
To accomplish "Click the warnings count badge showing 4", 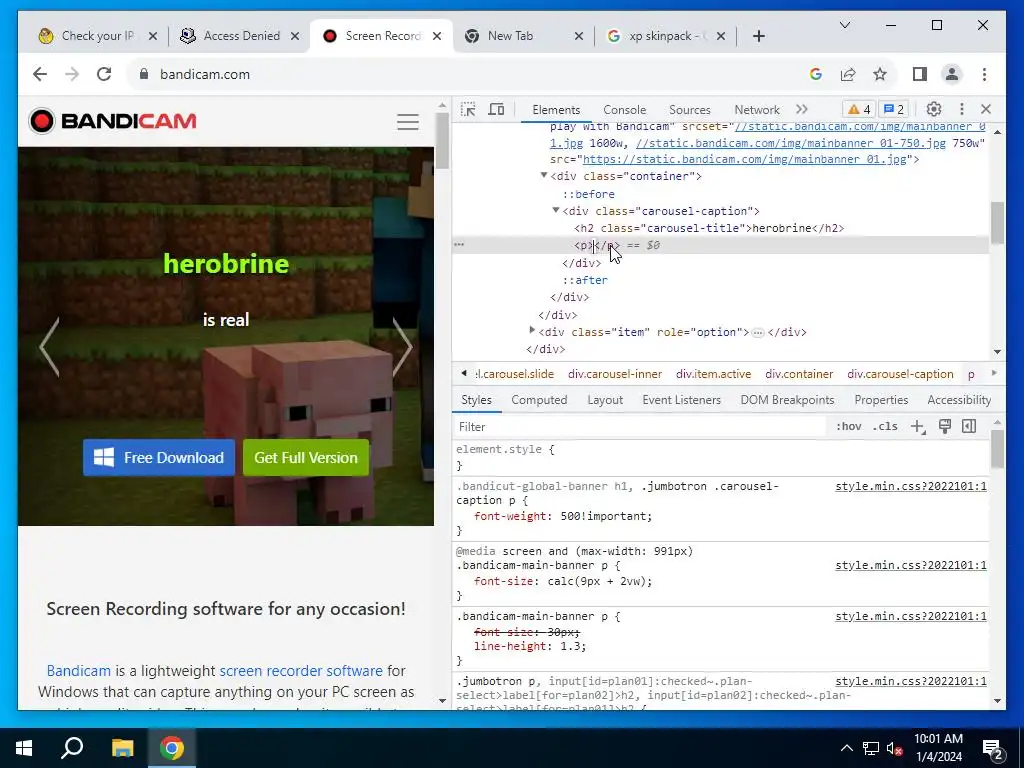I will point(859,109).
